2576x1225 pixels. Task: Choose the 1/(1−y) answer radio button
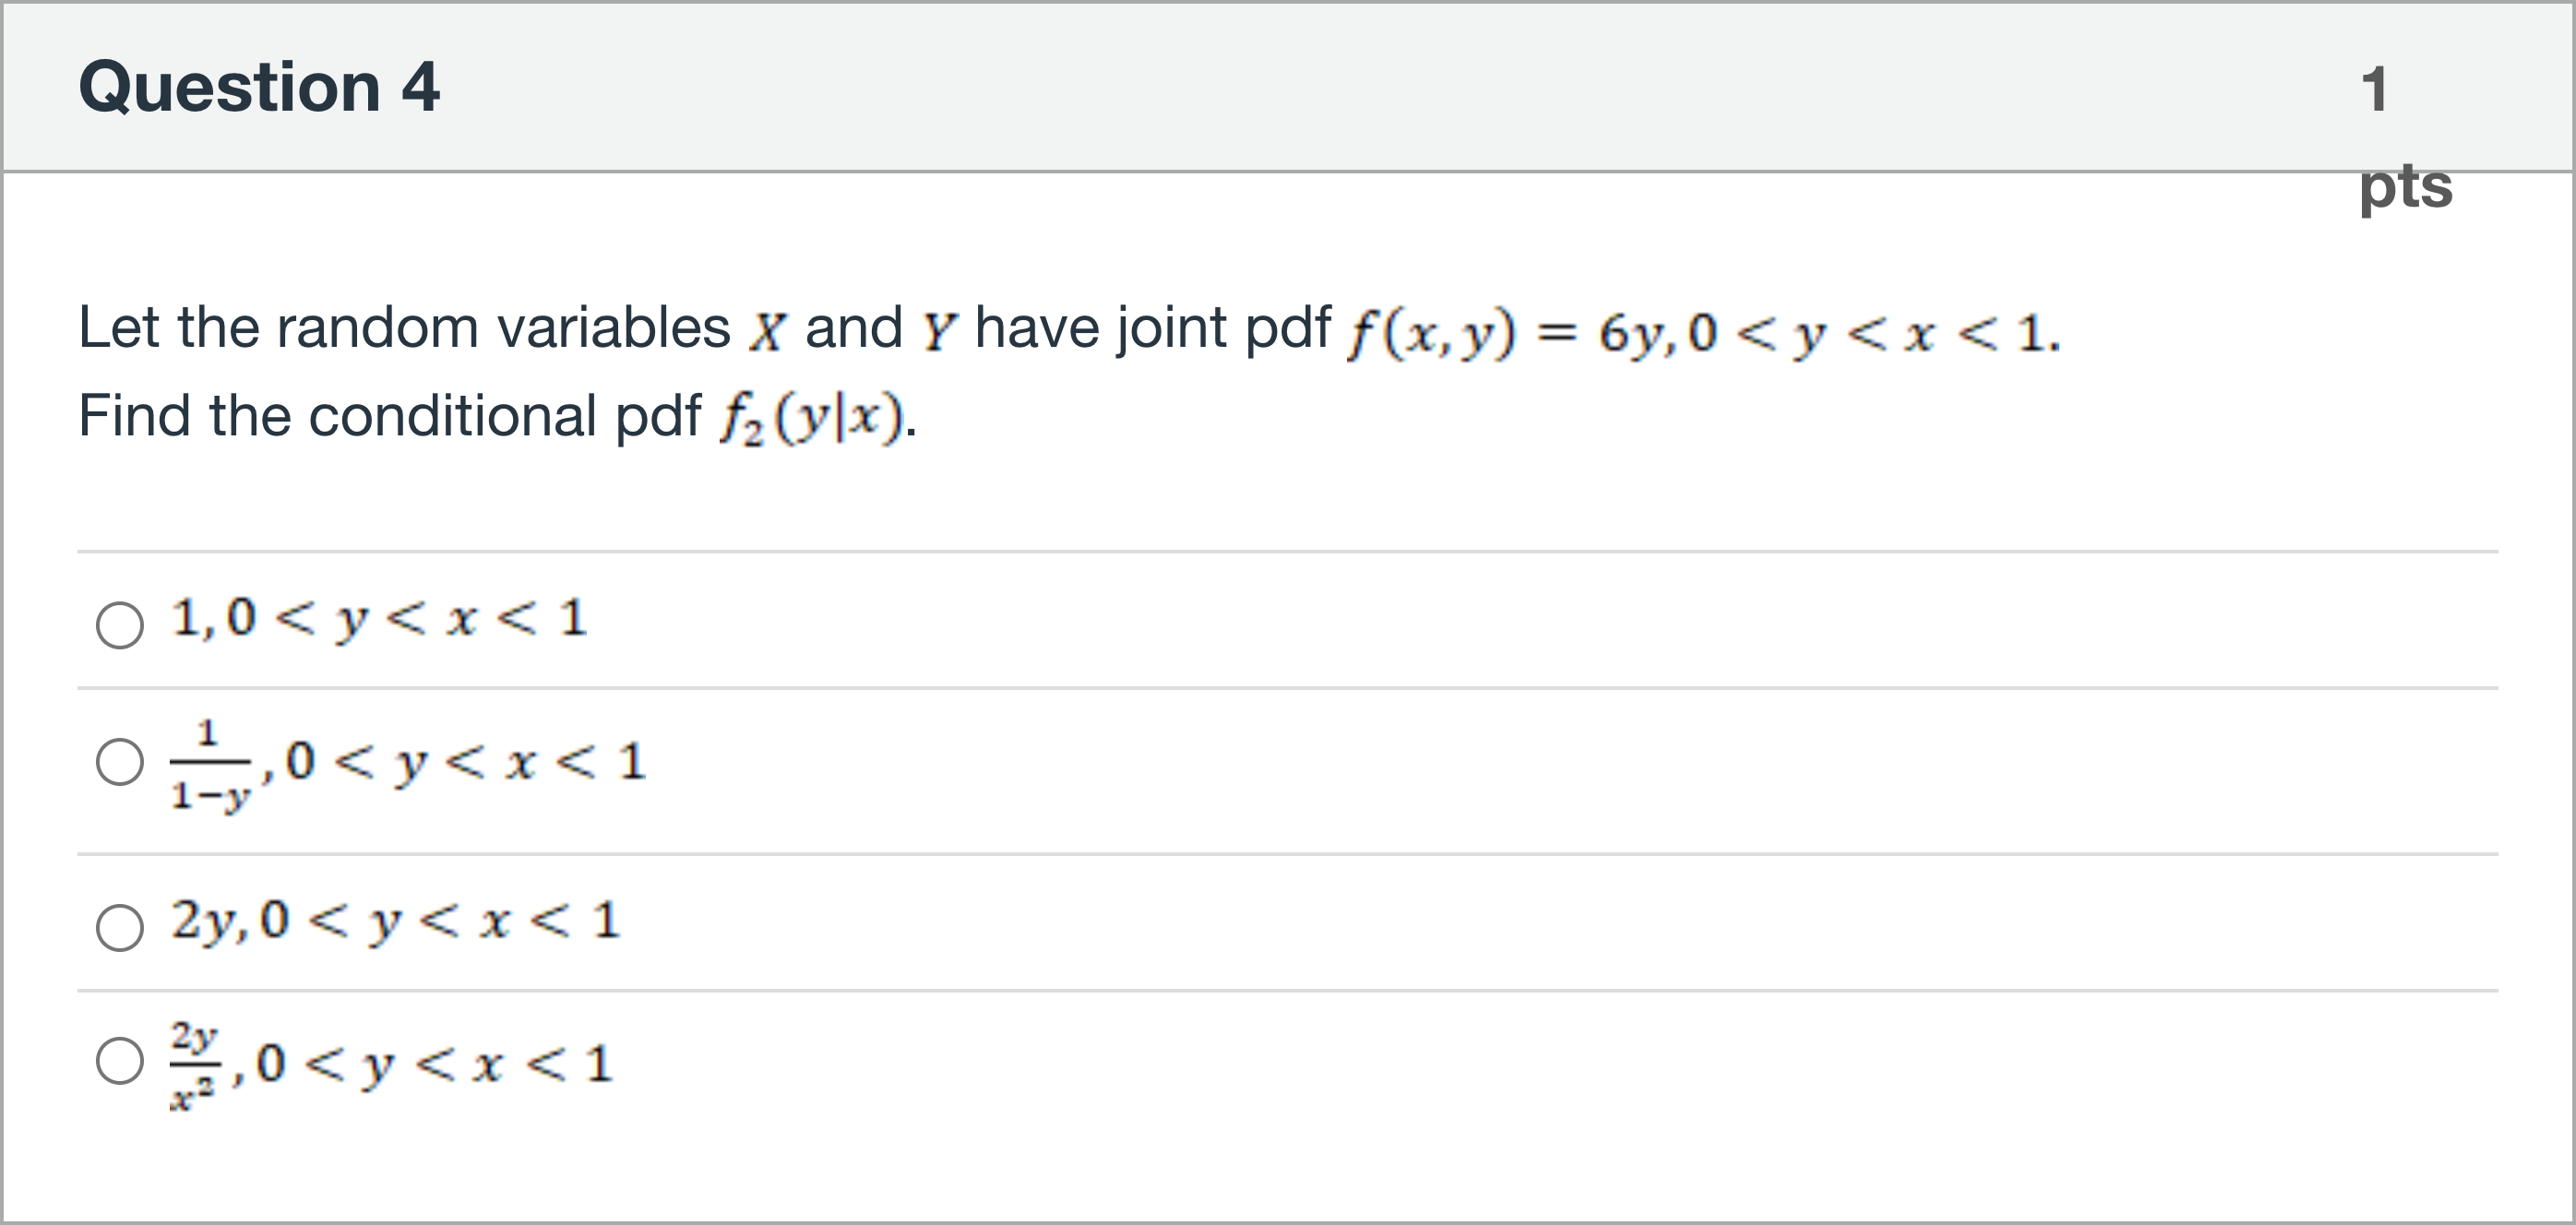click(x=120, y=762)
